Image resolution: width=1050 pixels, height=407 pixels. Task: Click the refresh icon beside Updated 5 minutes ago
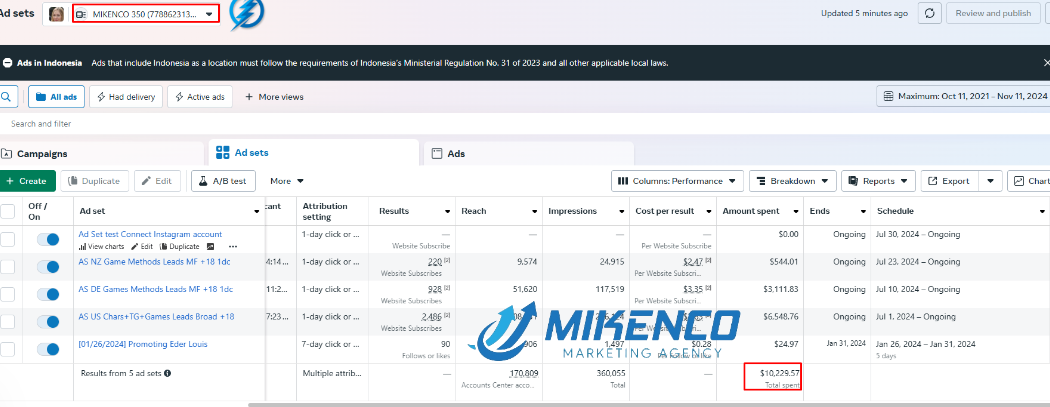point(929,13)
